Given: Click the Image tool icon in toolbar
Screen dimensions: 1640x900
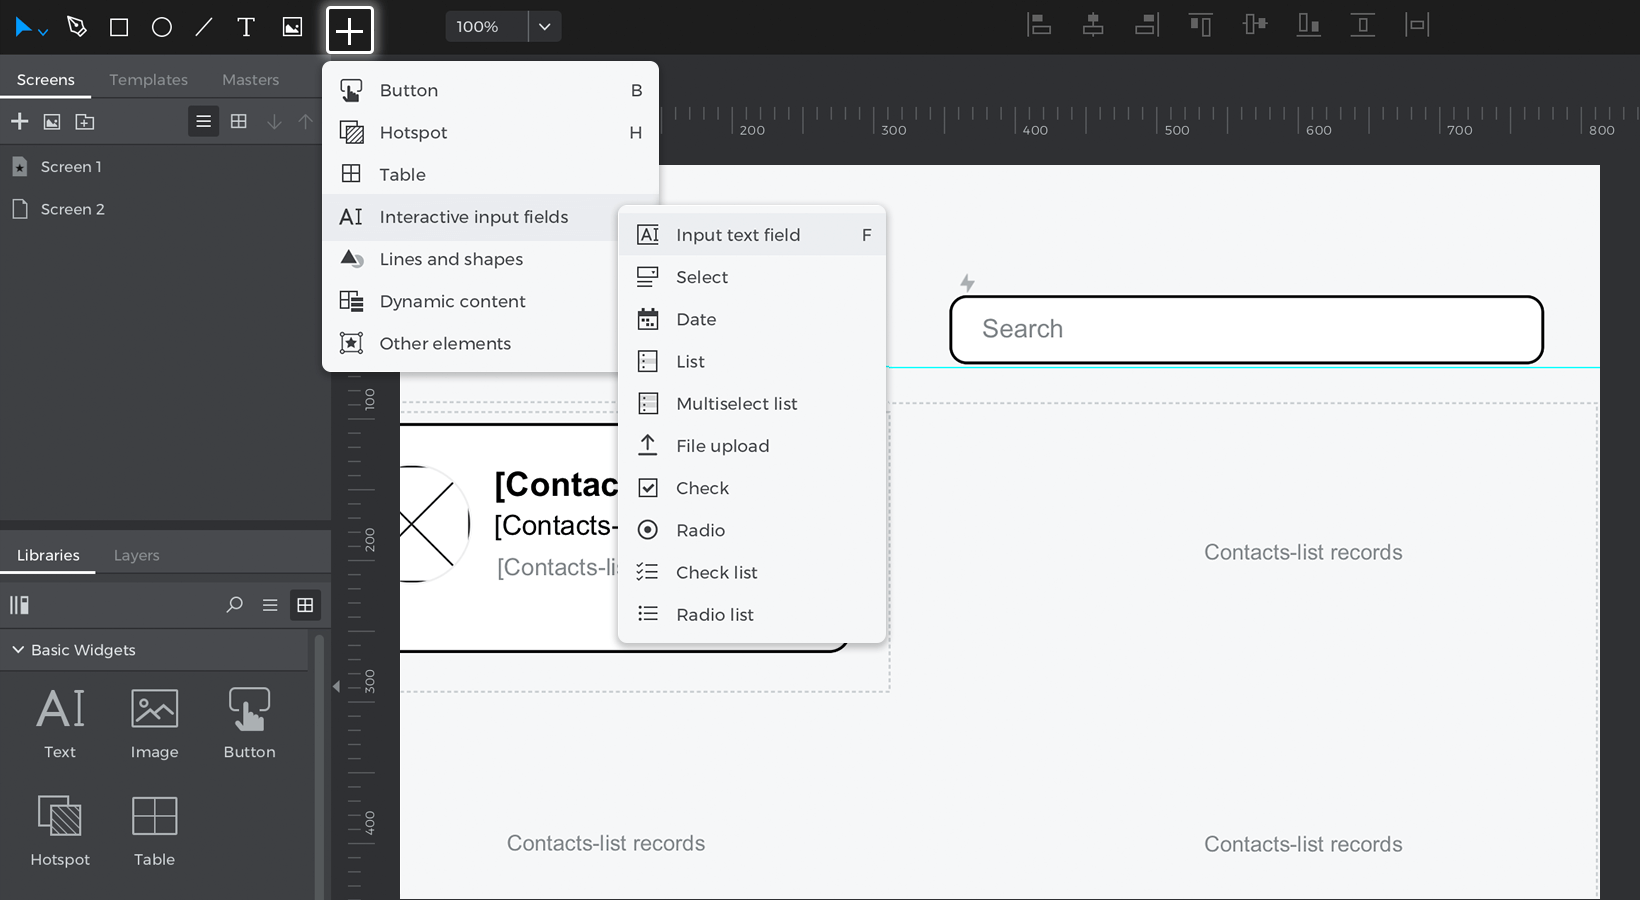Looking at the screenshot, I should [x=292, y=27].
